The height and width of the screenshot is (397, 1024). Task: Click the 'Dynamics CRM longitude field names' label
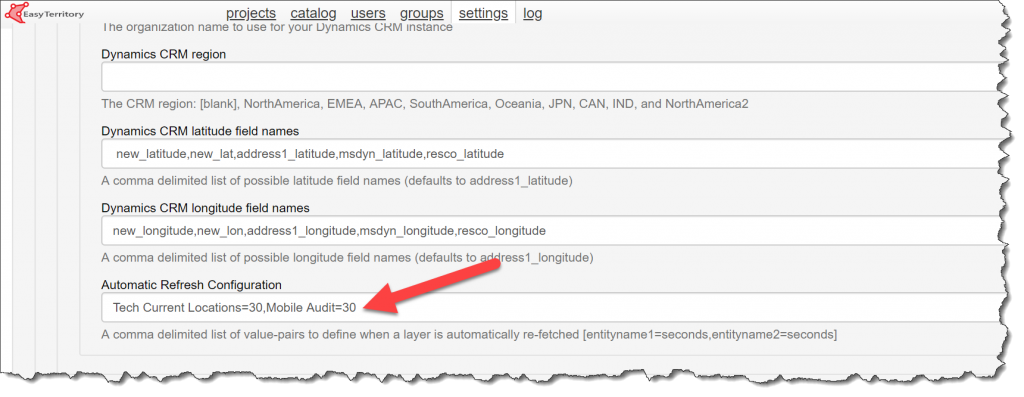point(205,208)
